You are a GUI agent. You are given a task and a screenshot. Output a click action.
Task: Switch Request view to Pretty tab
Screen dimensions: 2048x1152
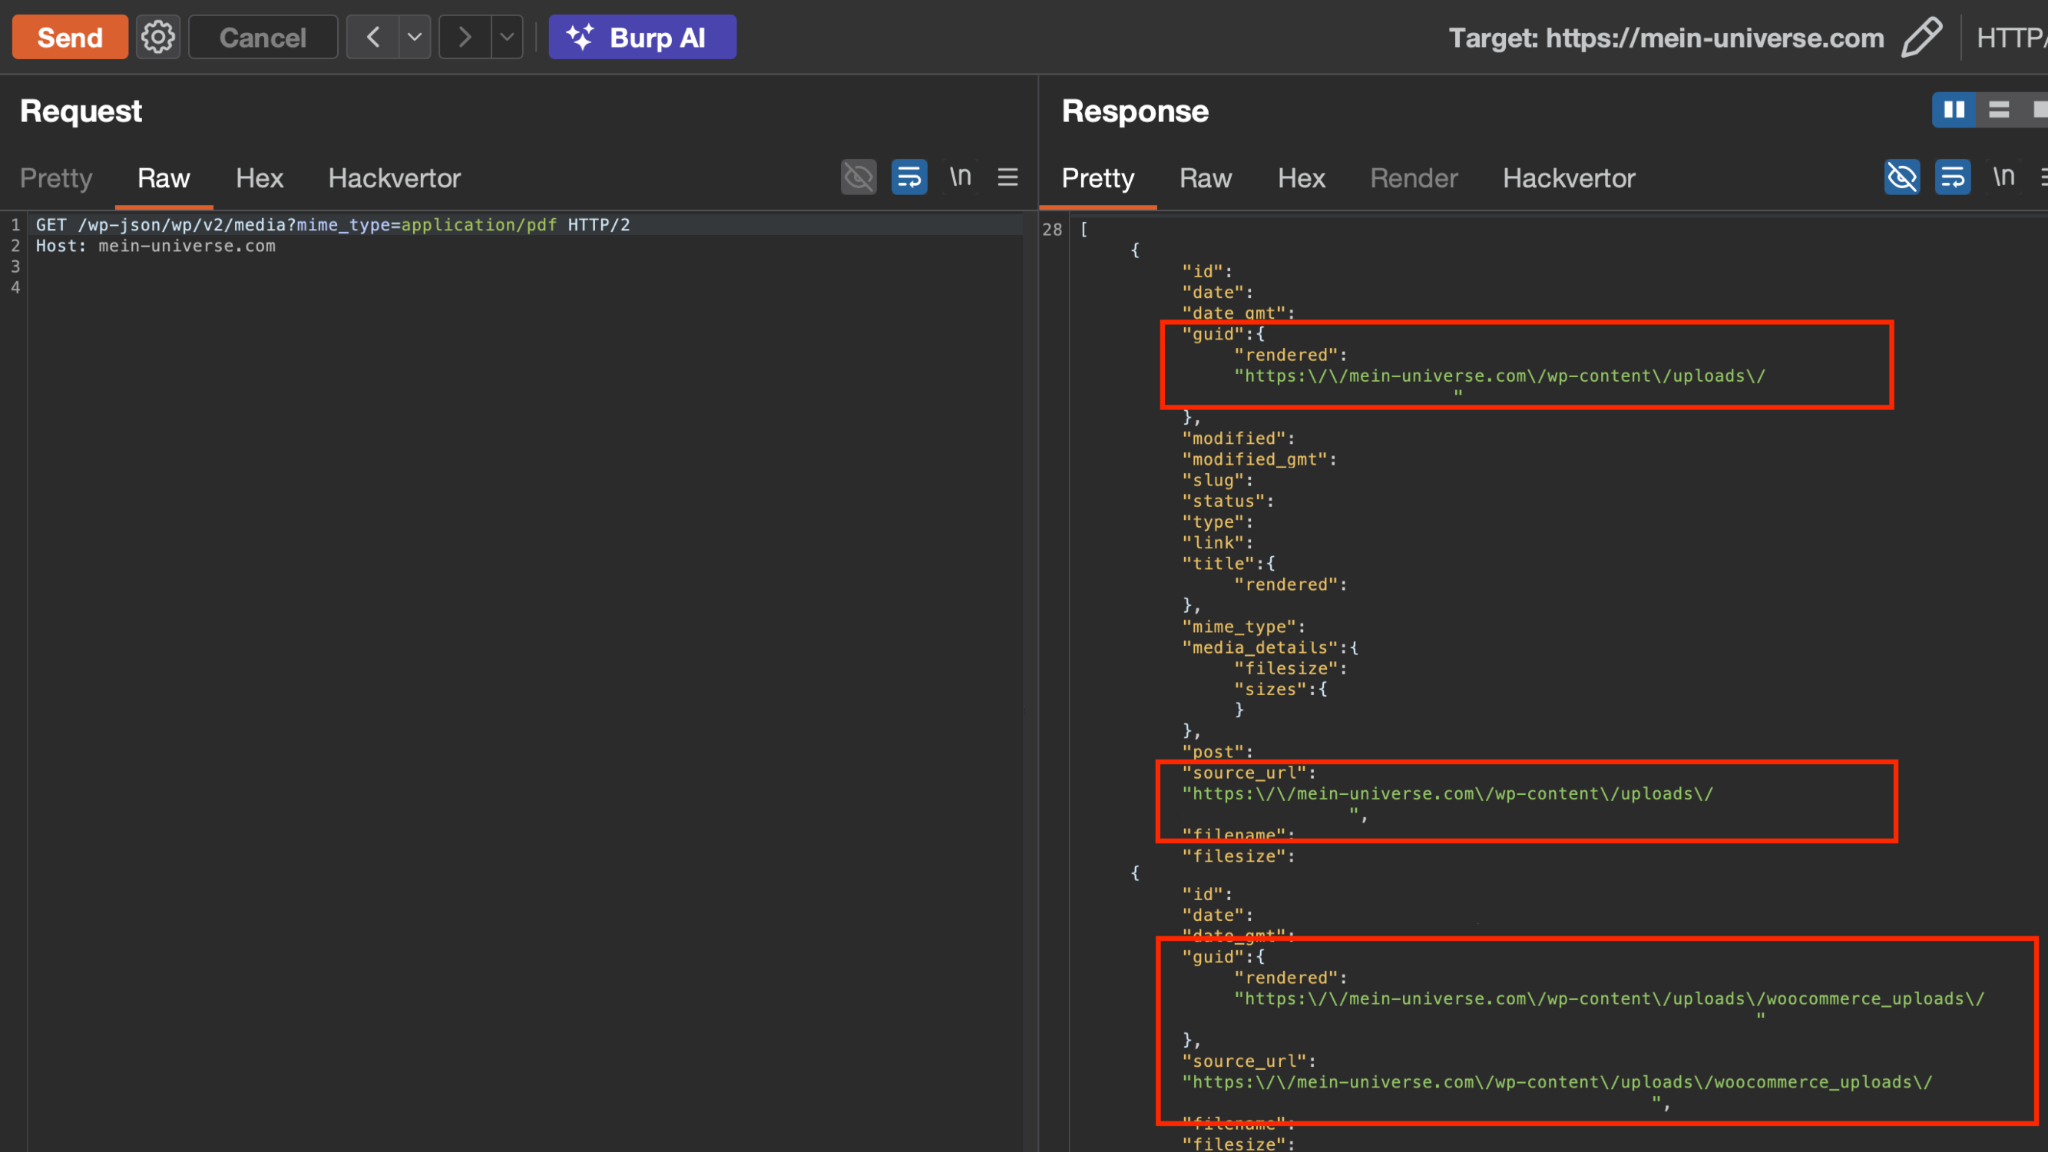pos(56,178)
